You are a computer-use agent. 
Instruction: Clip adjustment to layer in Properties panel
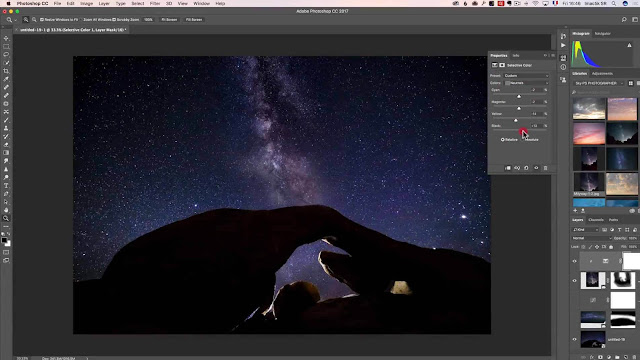(507, 168)
